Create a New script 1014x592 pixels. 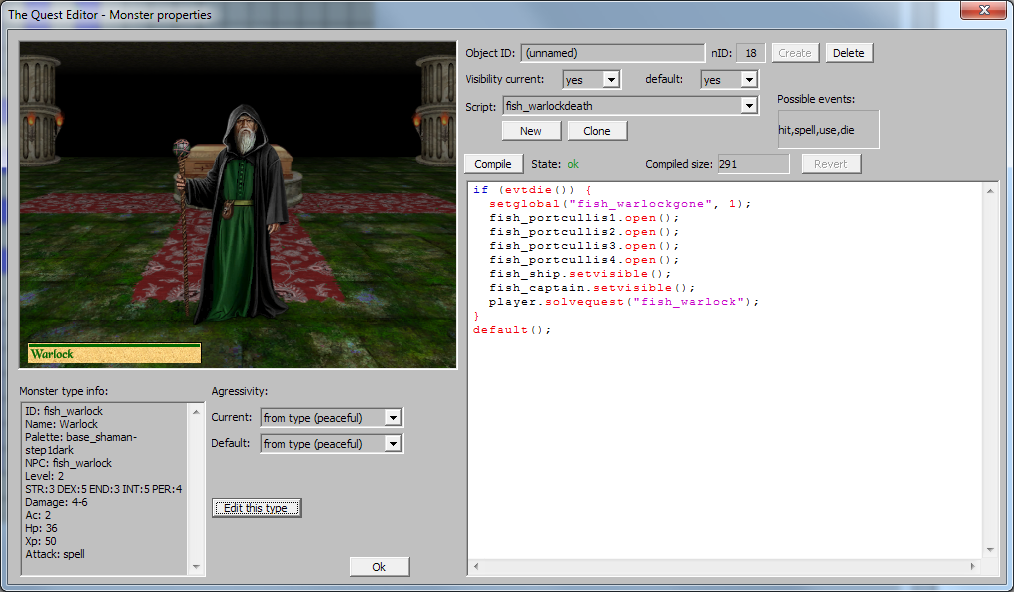tap(531, 131)
